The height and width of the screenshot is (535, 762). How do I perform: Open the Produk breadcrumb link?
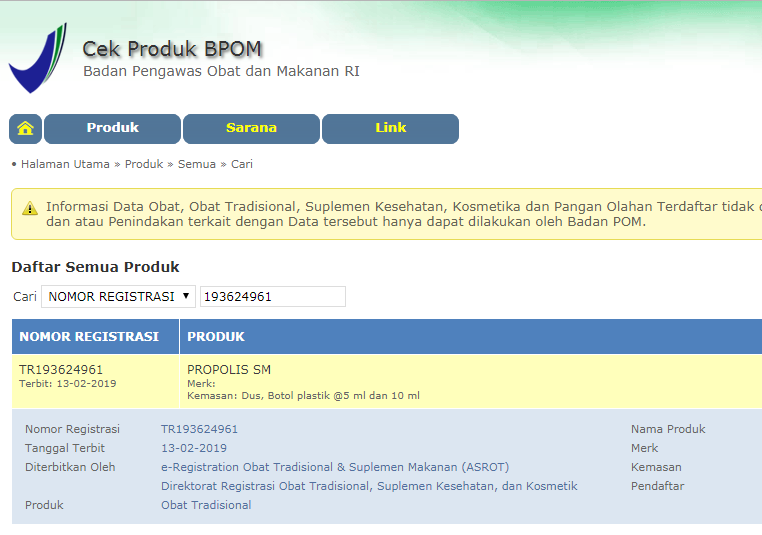pyautogui.click(x=144, y=164)
